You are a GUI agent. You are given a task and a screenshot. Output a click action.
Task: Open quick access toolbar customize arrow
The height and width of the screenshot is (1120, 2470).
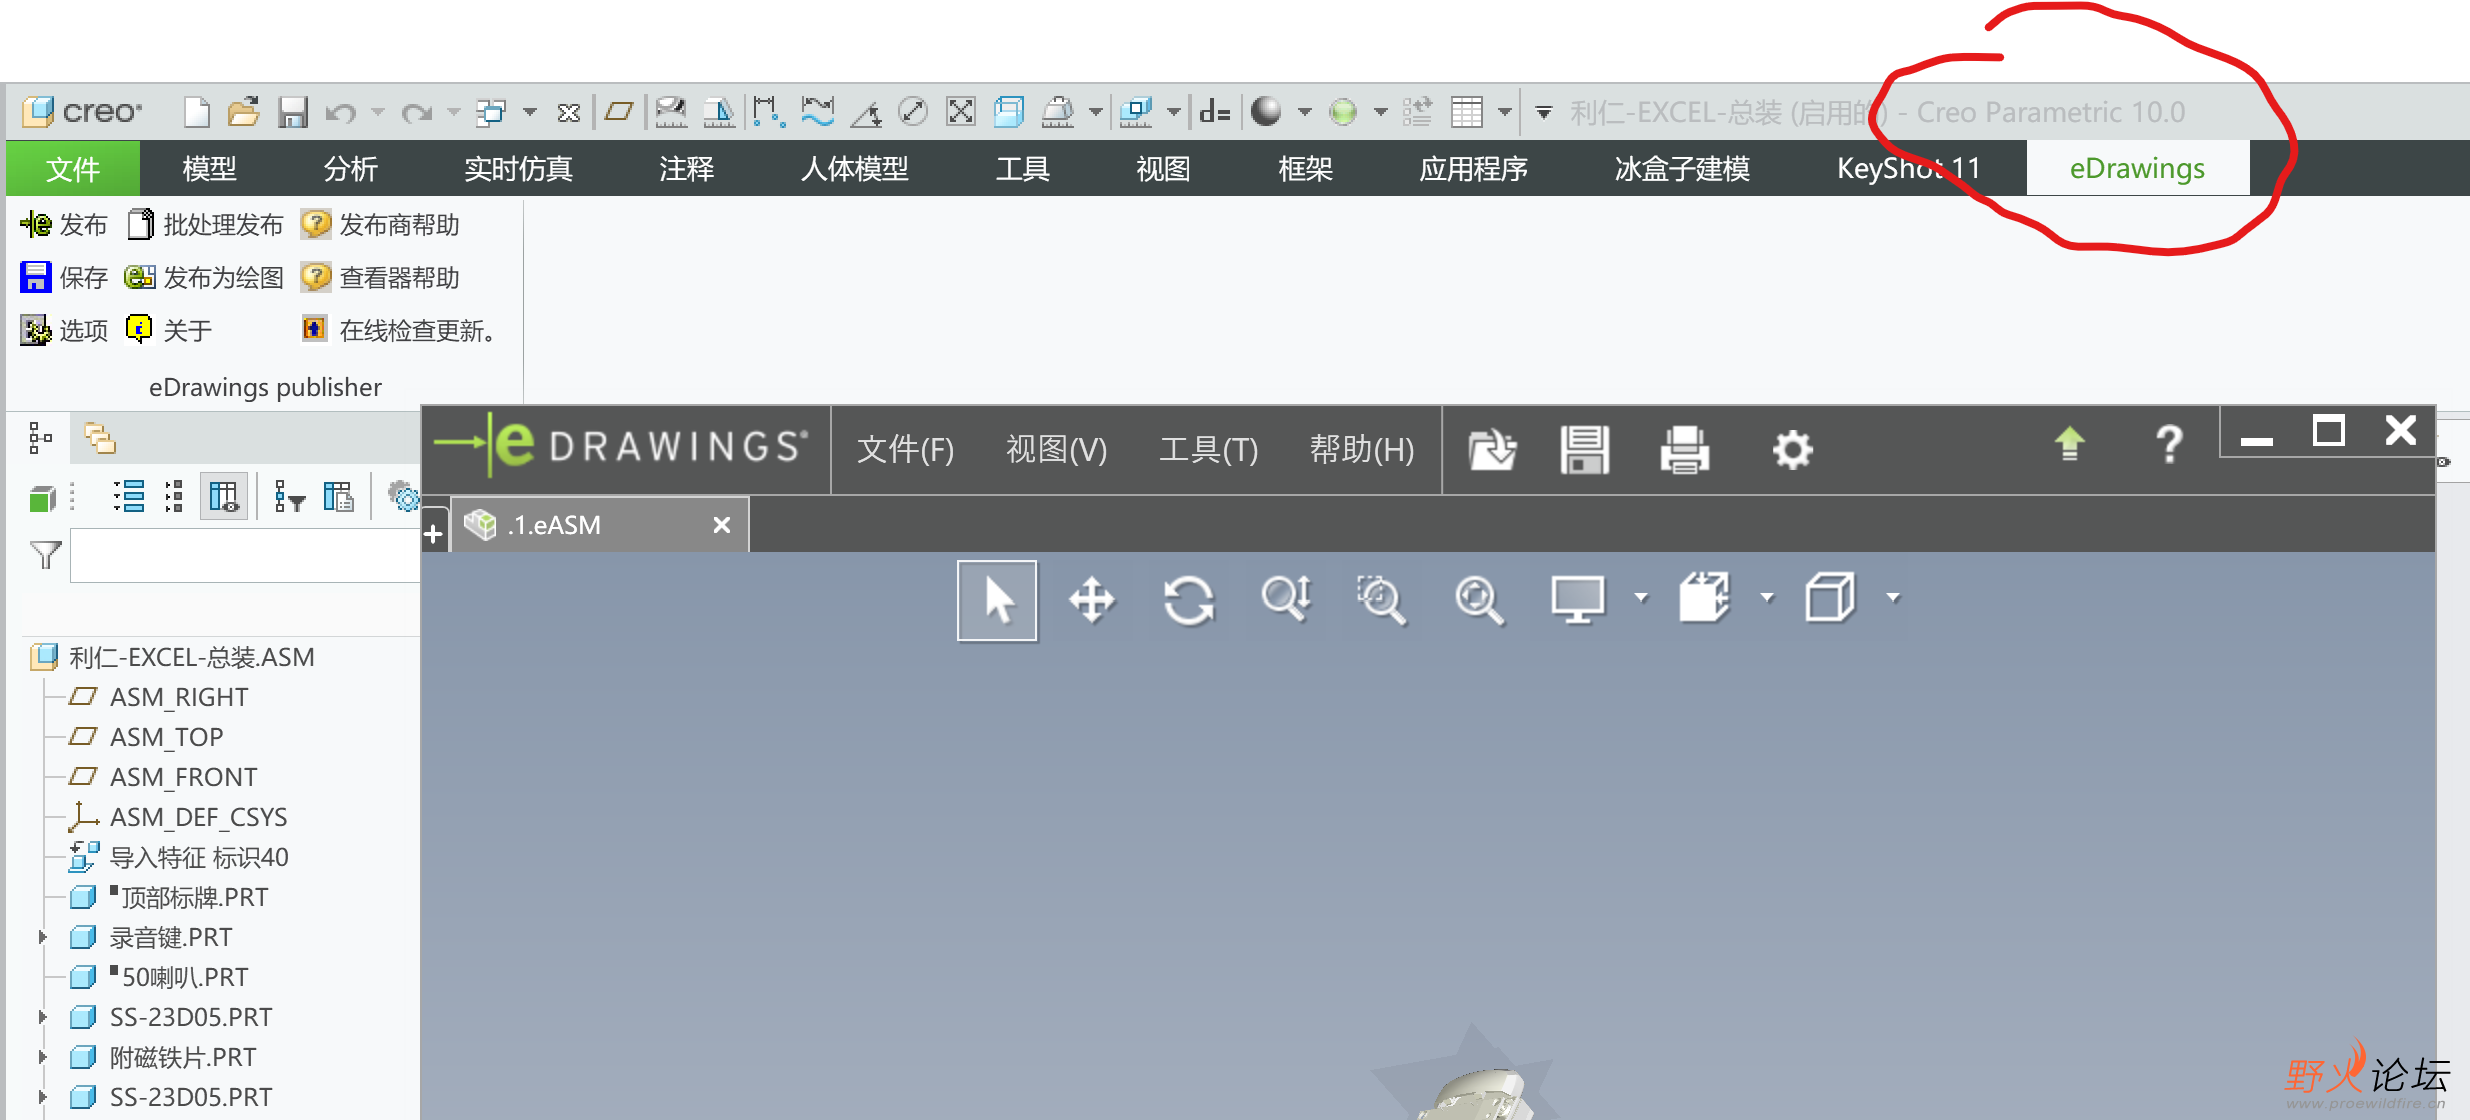point(1544,112)
